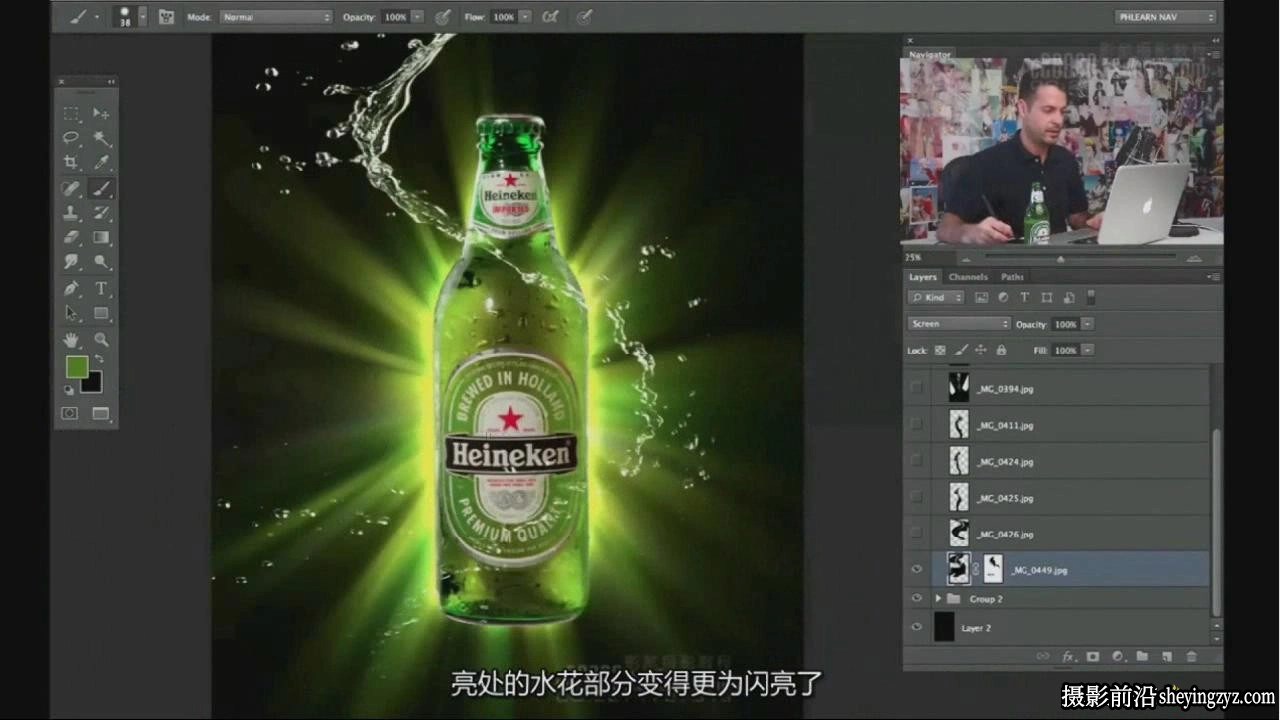Open the PHLEARN NAV workspace dropdown
1280x720 pixels.
coord(1166,17)
